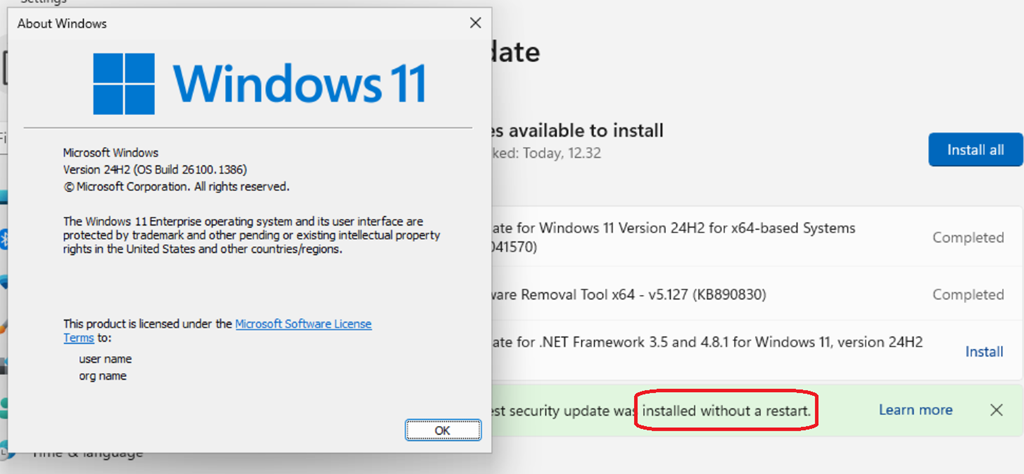
Task: Open the Microsoft Software License Terms link
Action: point(303,324)
